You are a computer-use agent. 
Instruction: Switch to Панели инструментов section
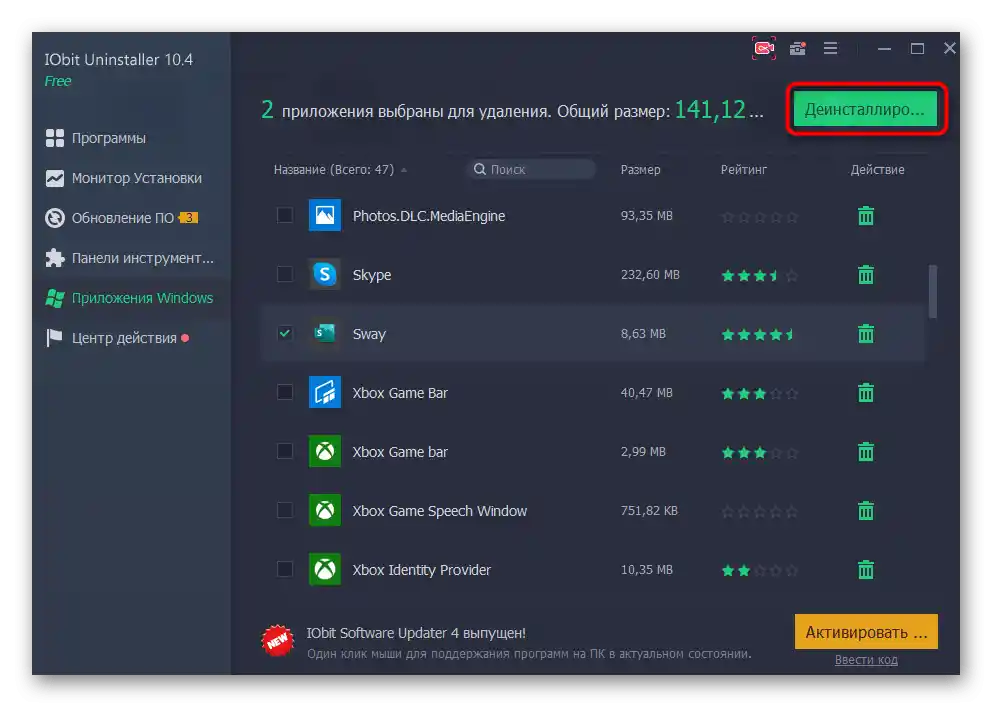click(x=130, y=258)
